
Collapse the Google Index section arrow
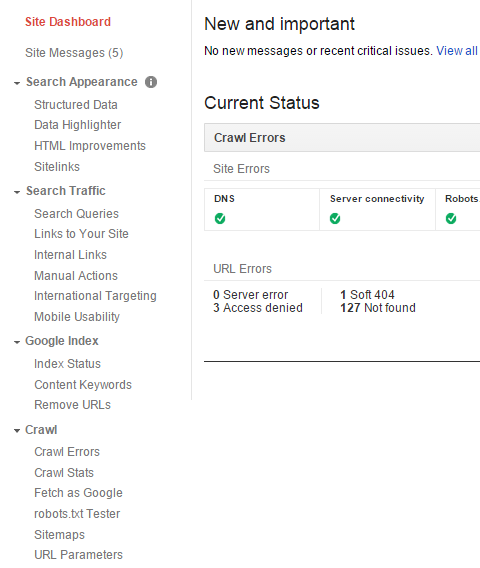tap(17, 342)
